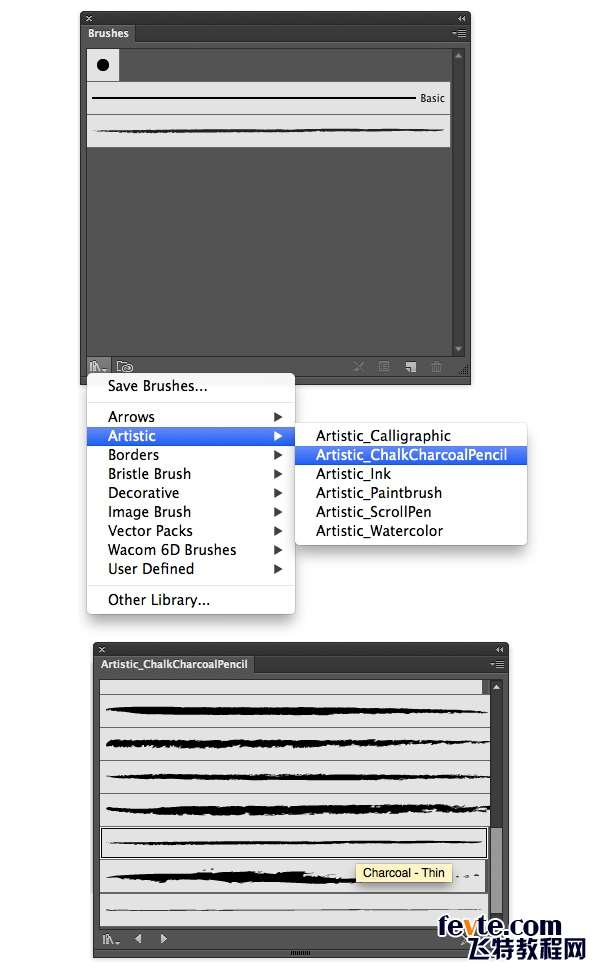Choose Artistic_ScrollPen library
Image resolution: width=600 pixels, height=974 pixels.
[411, 512]
